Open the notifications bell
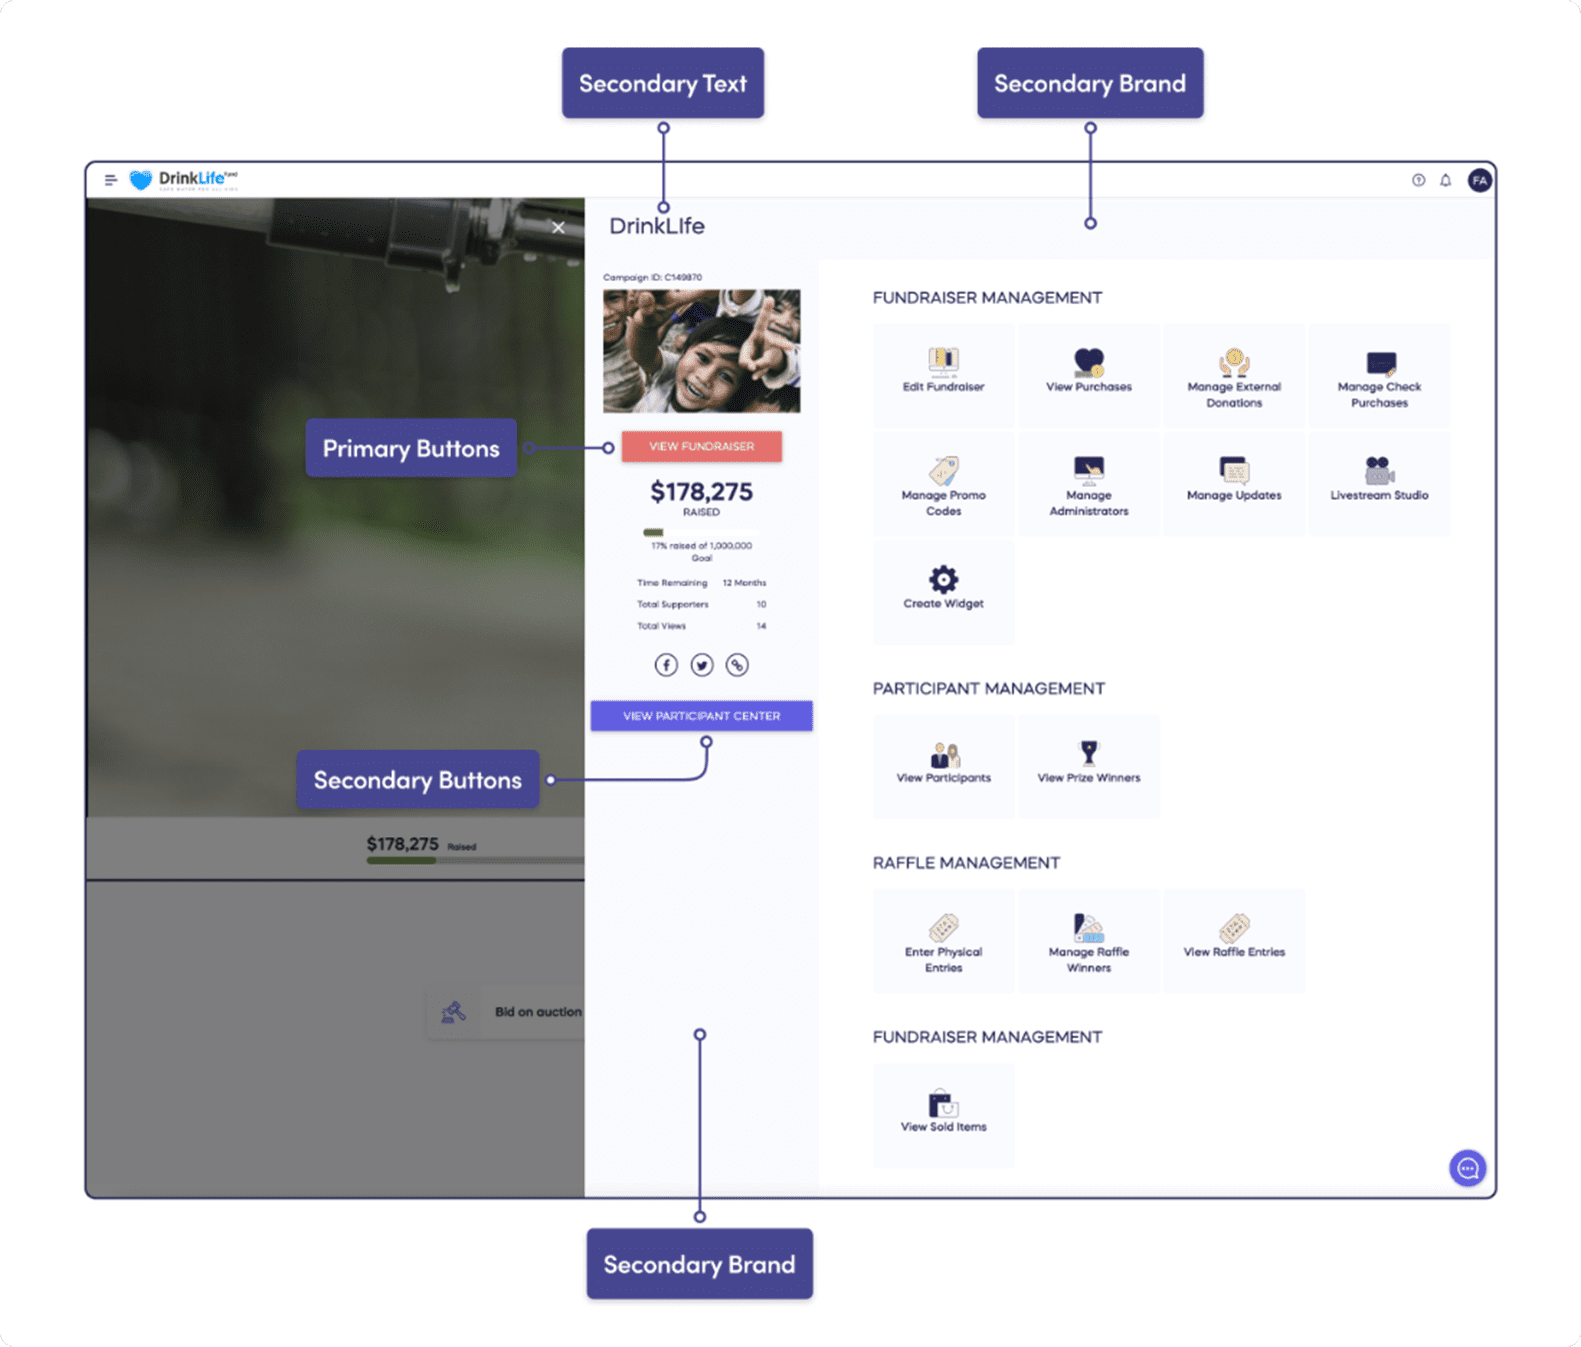 pos(1445,181)
